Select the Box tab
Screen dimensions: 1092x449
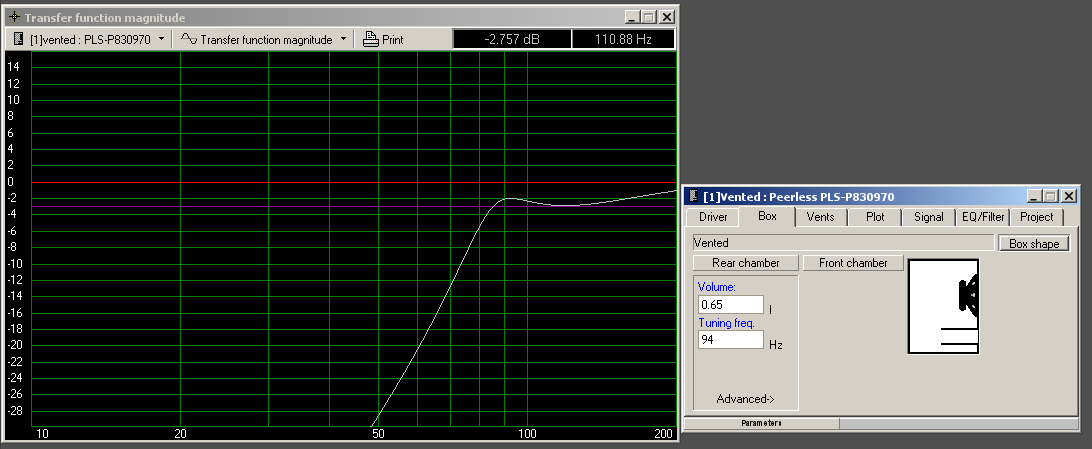coord(767,216)
